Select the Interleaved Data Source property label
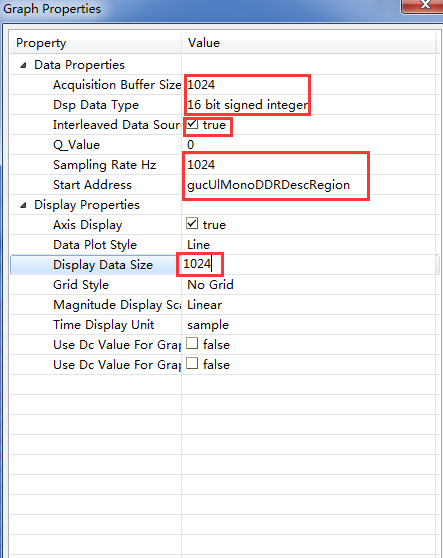Image resolution: width=443 pixels, height=558 pixels. coord(117,125)
